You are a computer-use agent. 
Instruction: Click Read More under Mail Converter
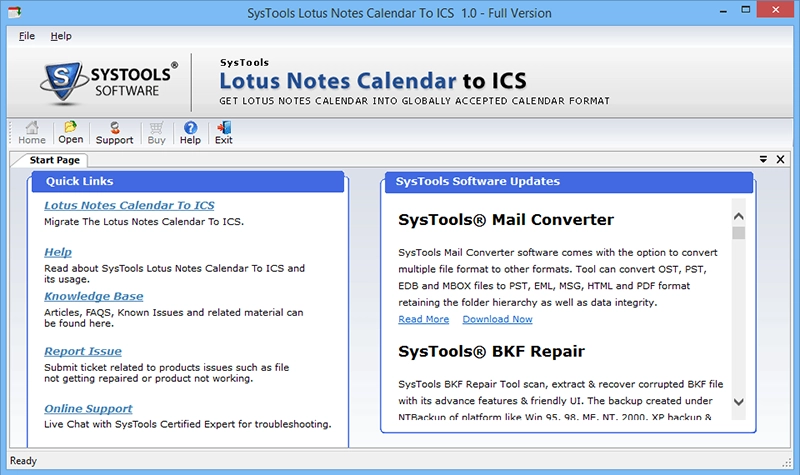[x=423, y=319]
